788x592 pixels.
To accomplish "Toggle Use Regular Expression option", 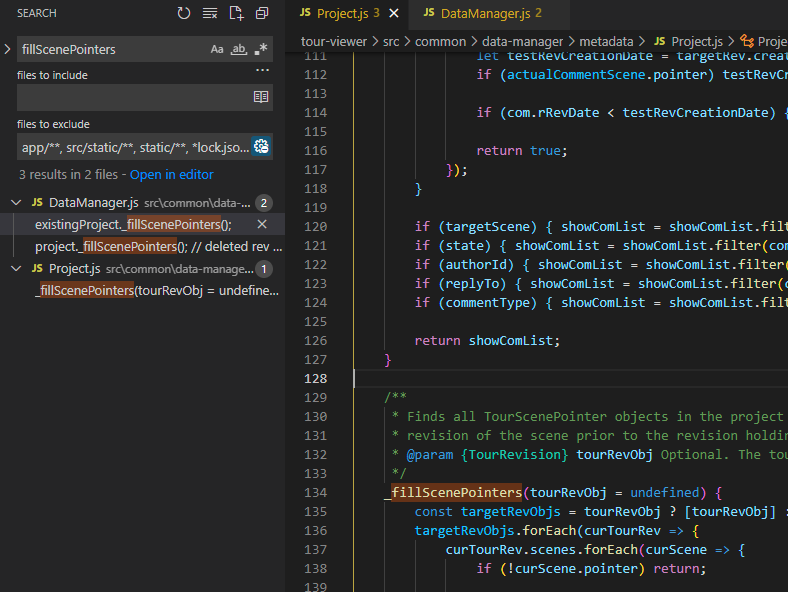I will (261, 49).
